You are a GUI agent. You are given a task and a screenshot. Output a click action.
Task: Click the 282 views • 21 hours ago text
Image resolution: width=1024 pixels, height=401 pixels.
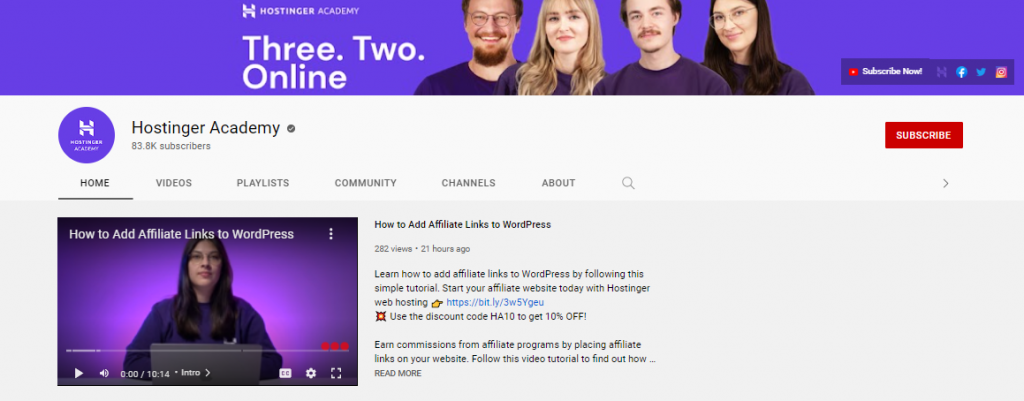[x=422, y=249]
